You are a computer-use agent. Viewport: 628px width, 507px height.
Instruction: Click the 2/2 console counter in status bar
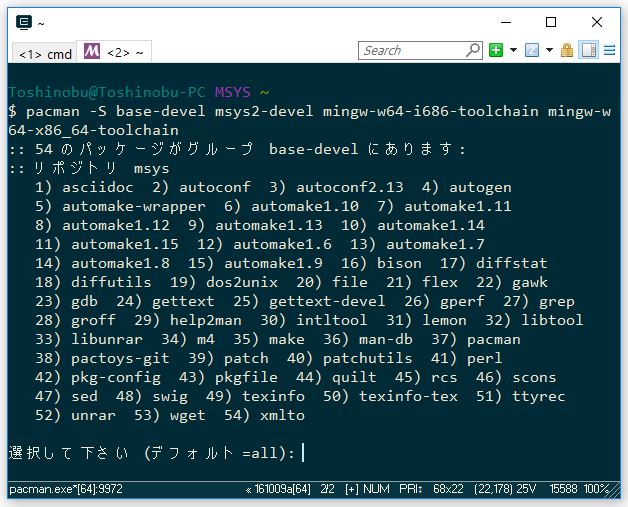tap(327, 489)
